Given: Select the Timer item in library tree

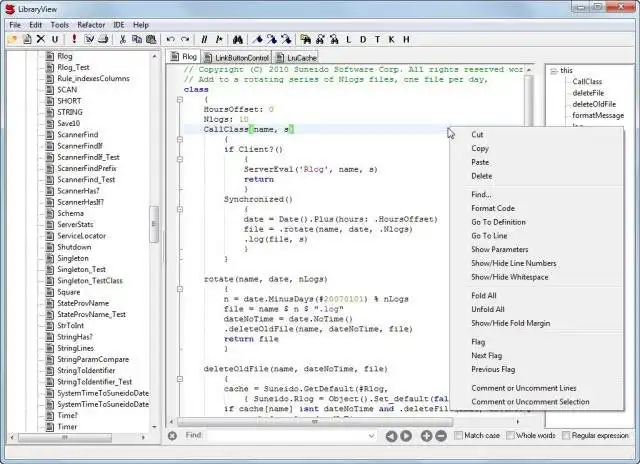Looking at the screenshot, I should click(67, 427).
